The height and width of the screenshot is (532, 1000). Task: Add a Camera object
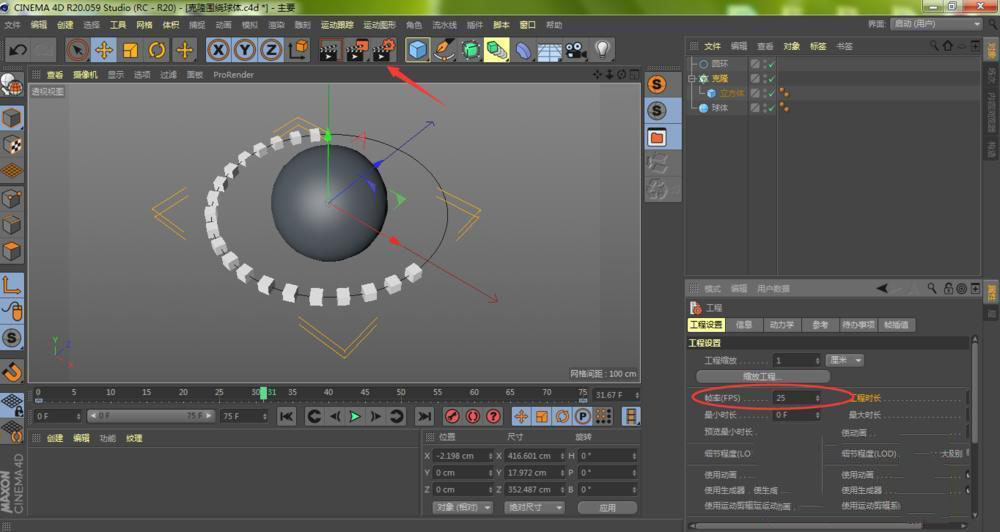click(576, 50)
